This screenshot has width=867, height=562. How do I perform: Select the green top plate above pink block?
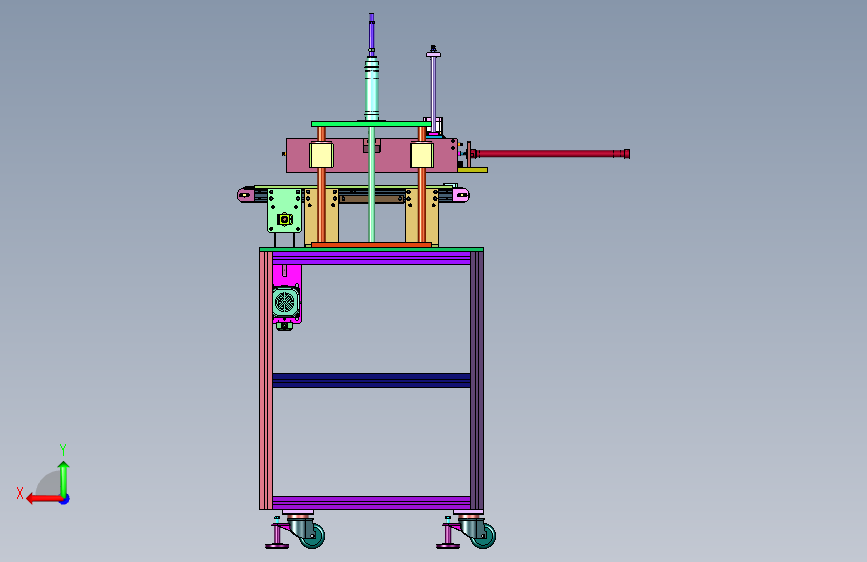(370, 124)
